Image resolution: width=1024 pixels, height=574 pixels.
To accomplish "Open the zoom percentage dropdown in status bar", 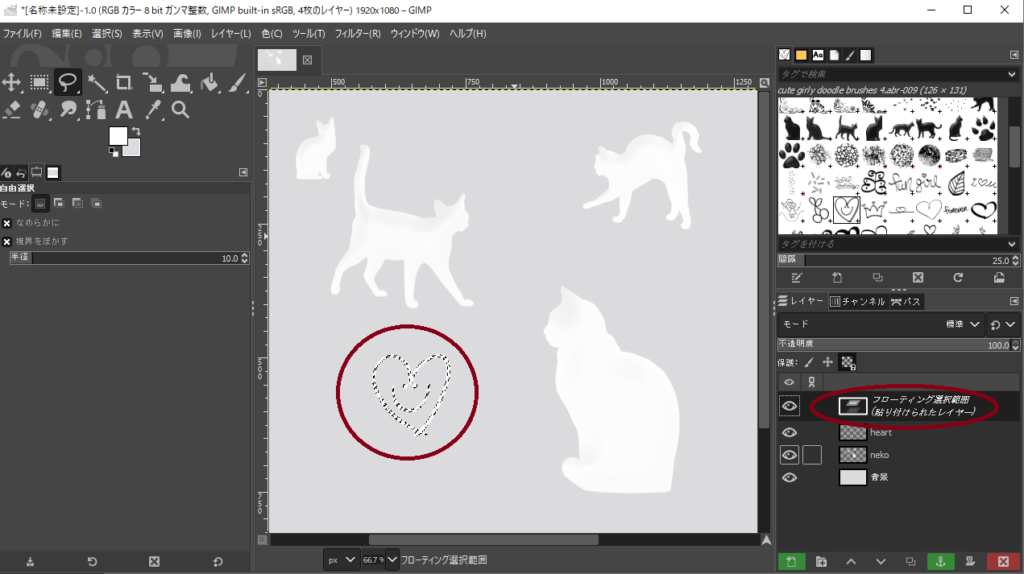I will click(x=392, y=560).
